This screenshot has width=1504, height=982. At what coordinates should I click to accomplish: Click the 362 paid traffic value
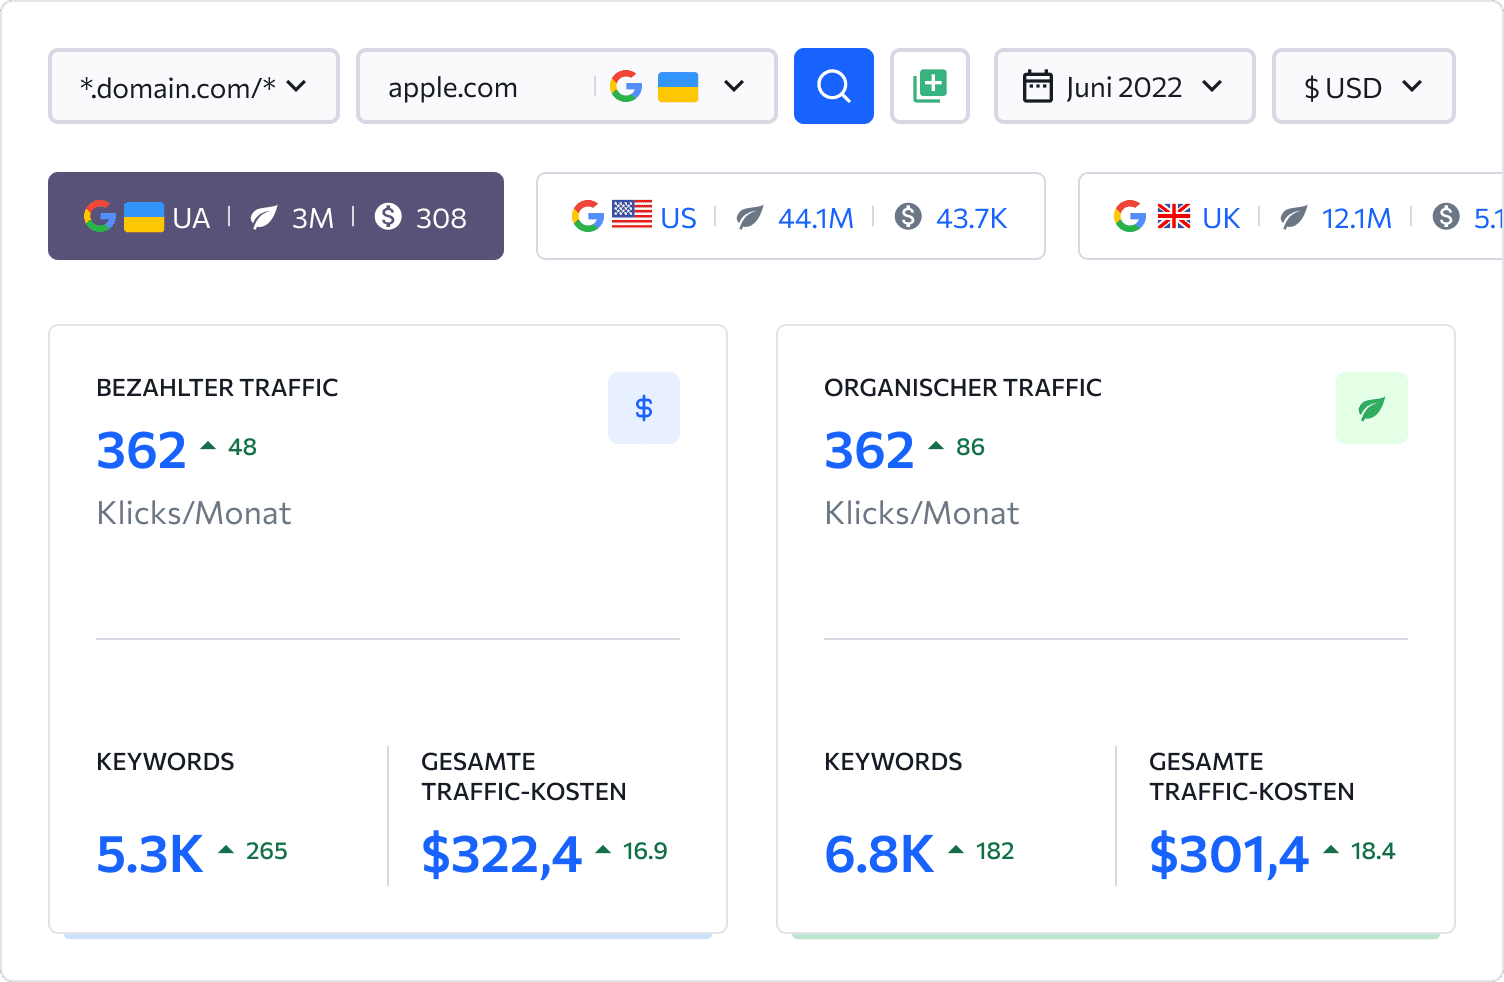pos(142,450)
